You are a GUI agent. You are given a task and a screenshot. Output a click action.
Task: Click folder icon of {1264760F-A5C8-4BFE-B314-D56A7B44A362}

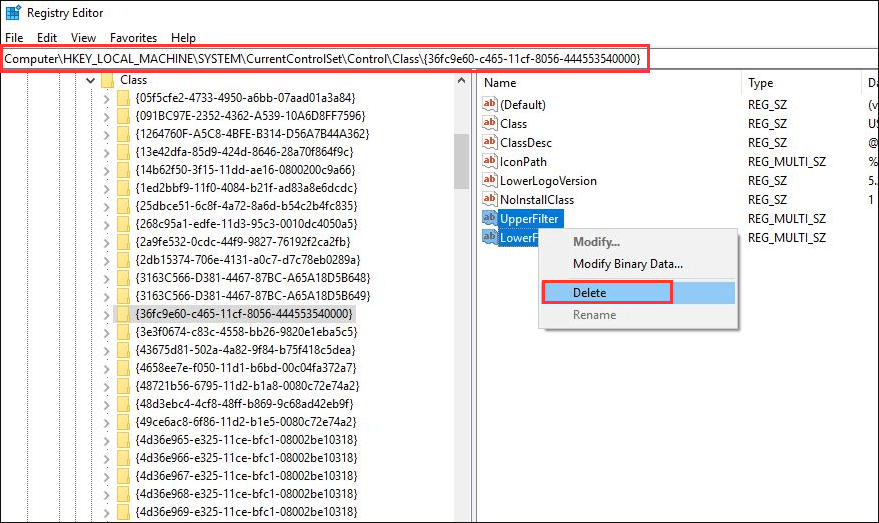coord(124,134)
